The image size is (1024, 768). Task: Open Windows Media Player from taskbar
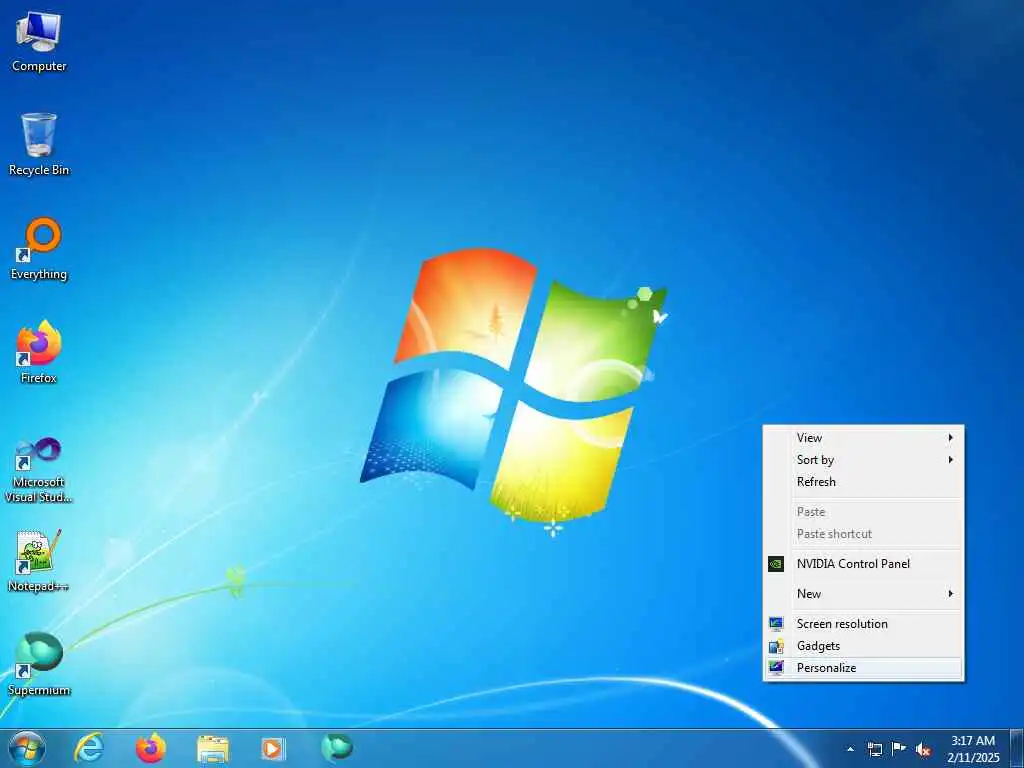(273, 748)
